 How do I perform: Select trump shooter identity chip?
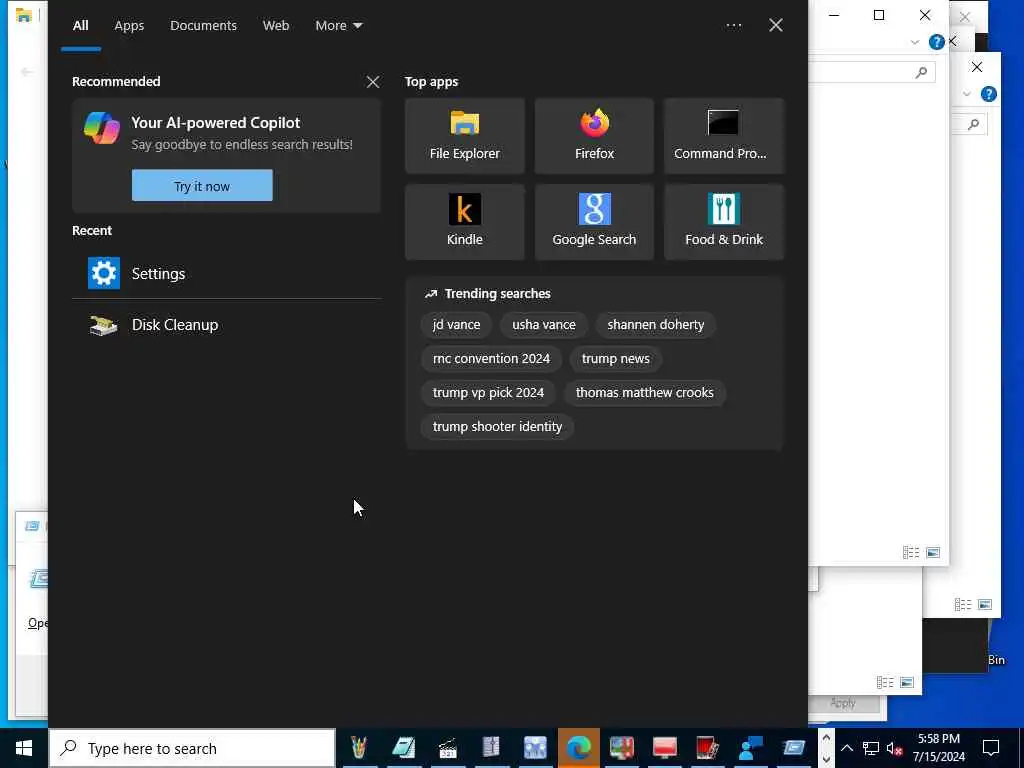497,426
